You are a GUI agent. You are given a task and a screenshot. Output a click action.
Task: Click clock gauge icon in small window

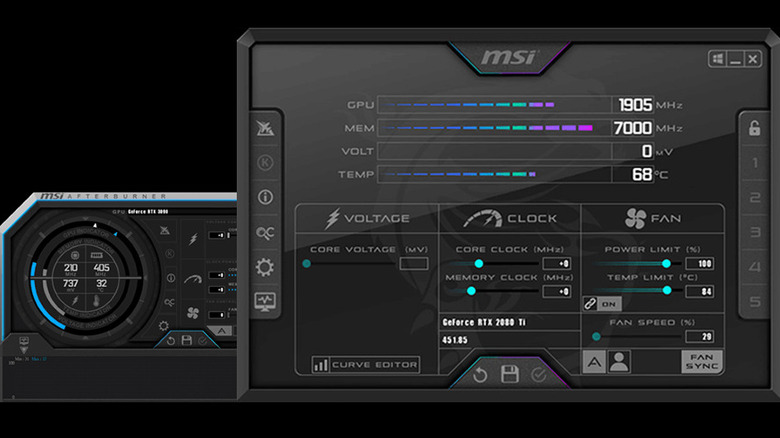click(193, 279)
